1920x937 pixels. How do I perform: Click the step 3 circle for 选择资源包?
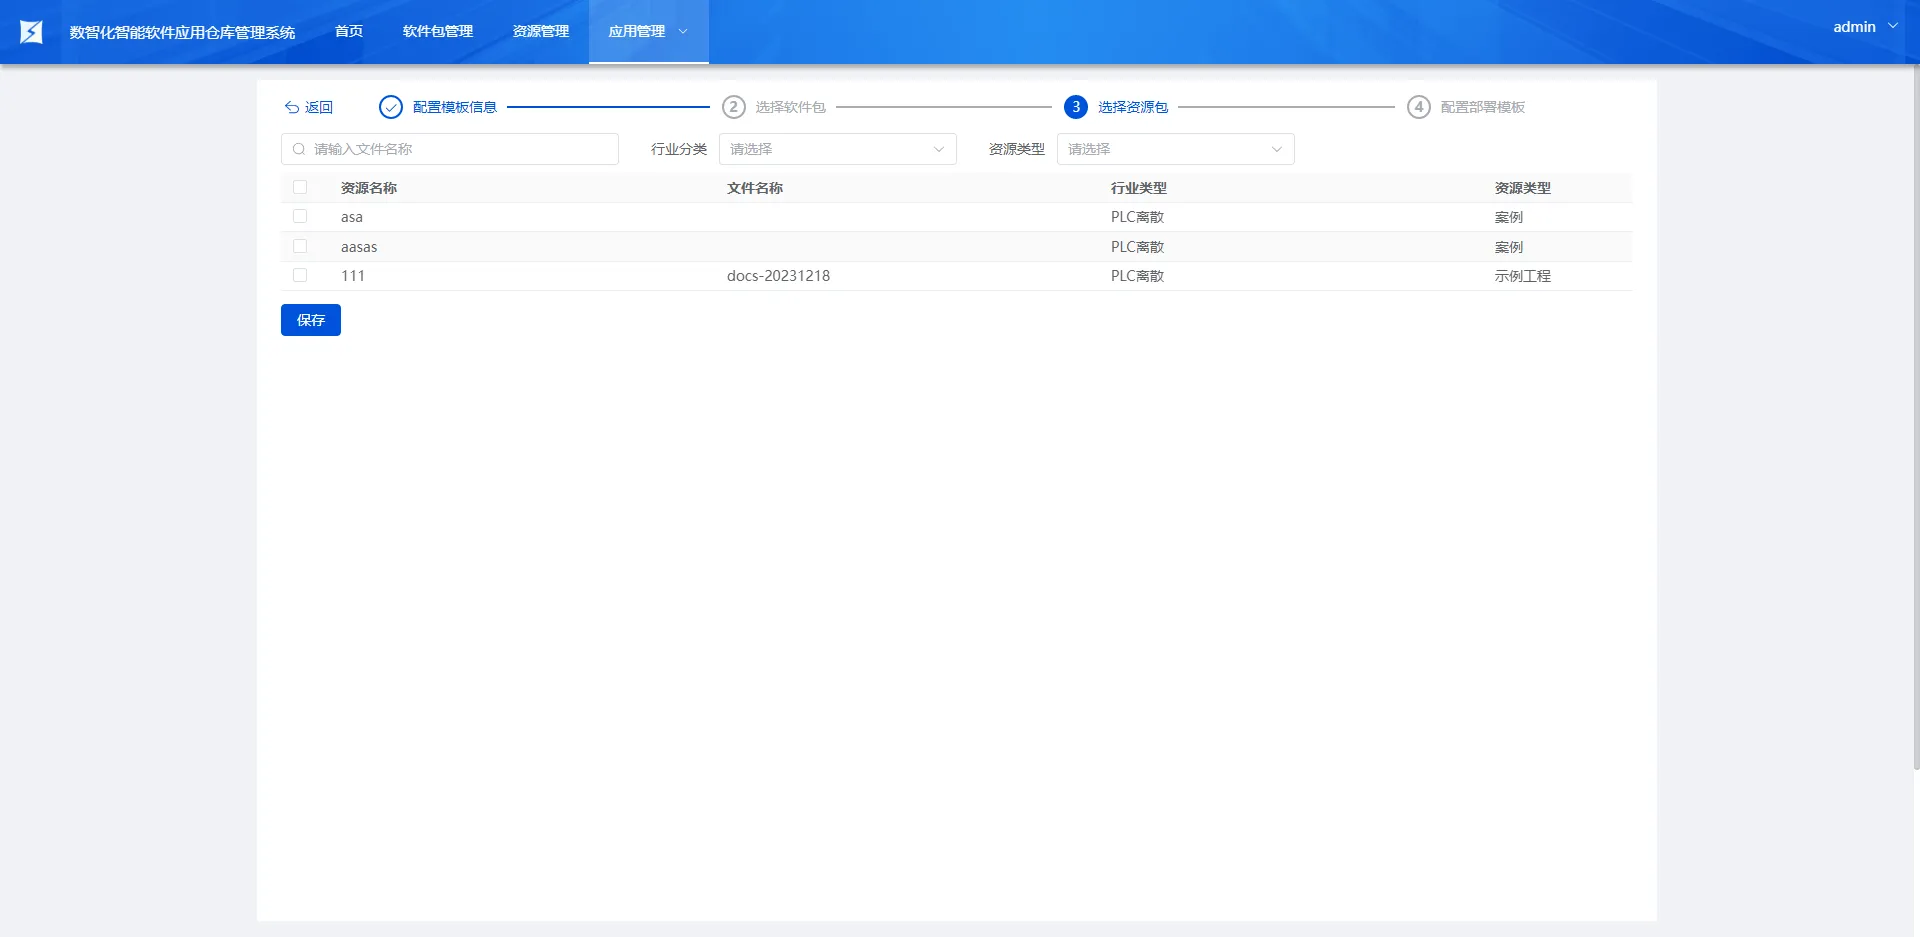[1076, 107]
